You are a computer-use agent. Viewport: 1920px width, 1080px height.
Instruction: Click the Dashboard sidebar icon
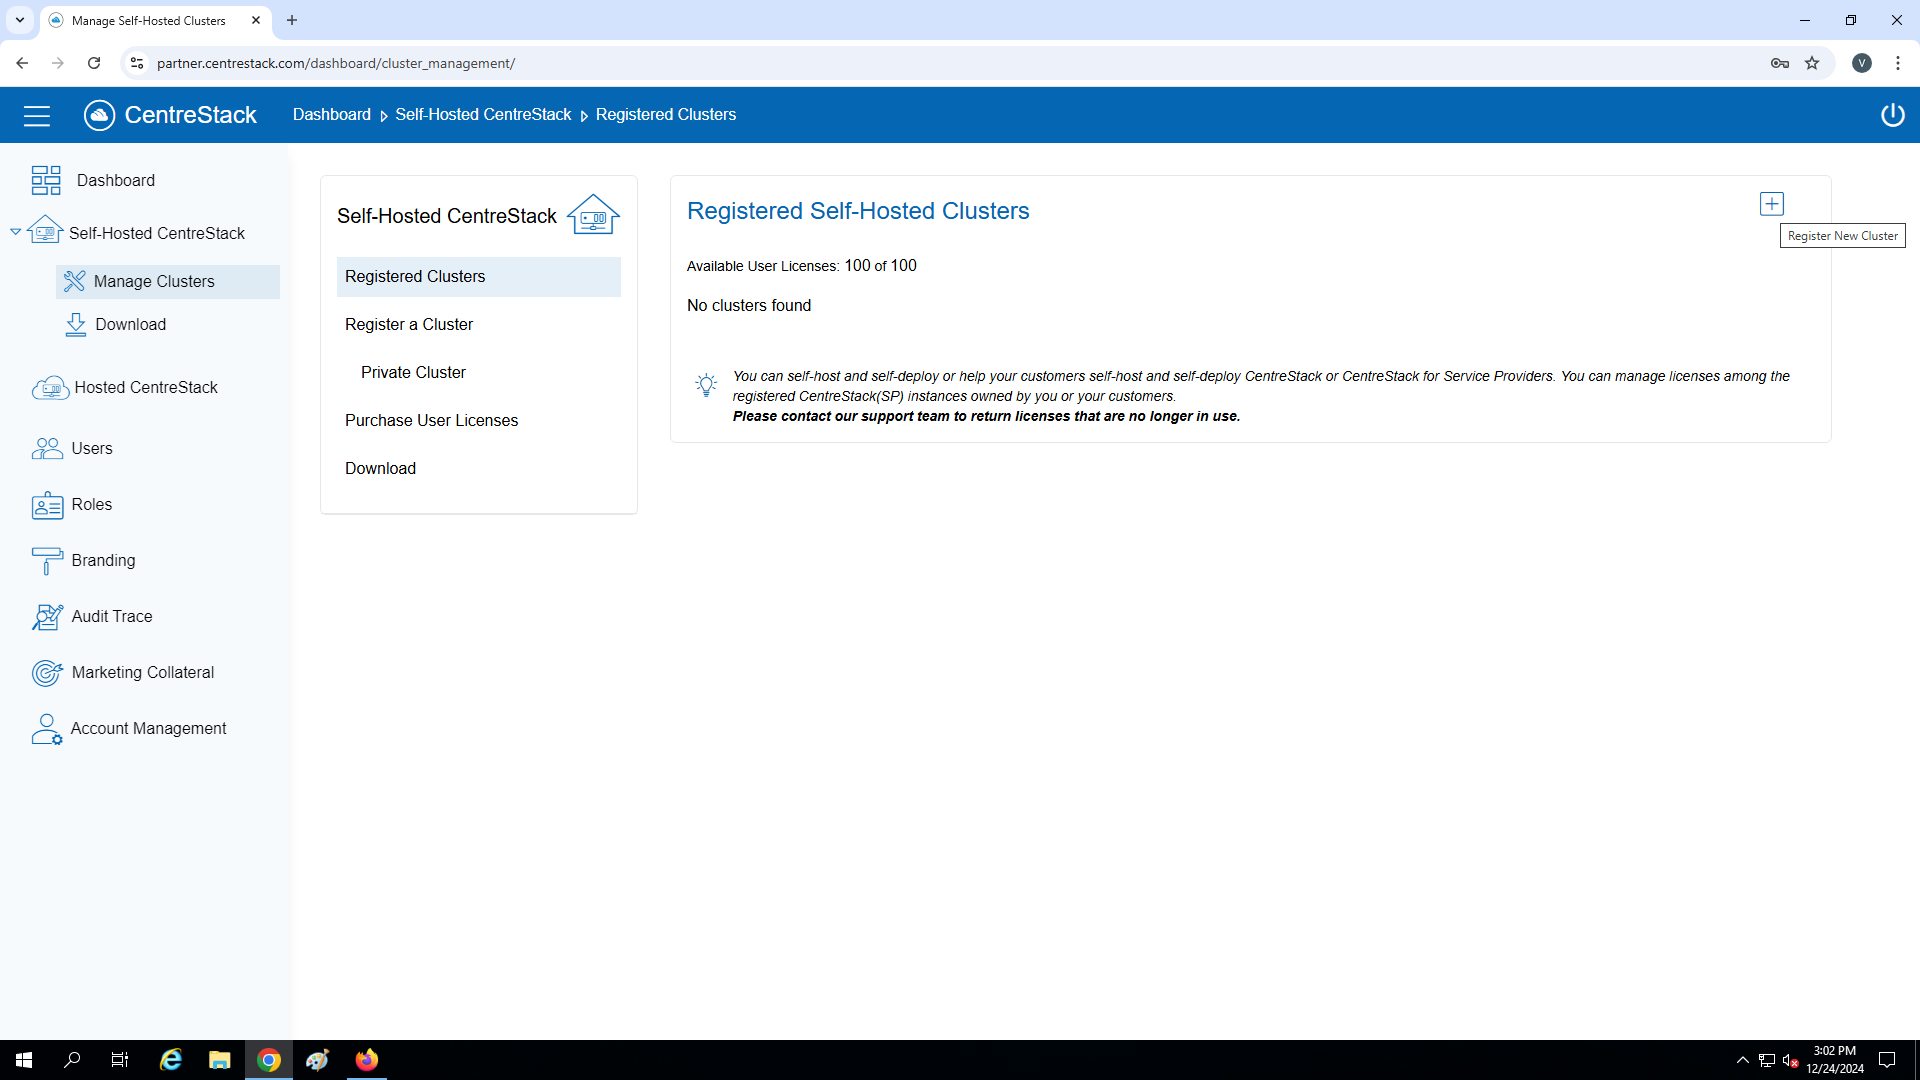click(46, 180)
